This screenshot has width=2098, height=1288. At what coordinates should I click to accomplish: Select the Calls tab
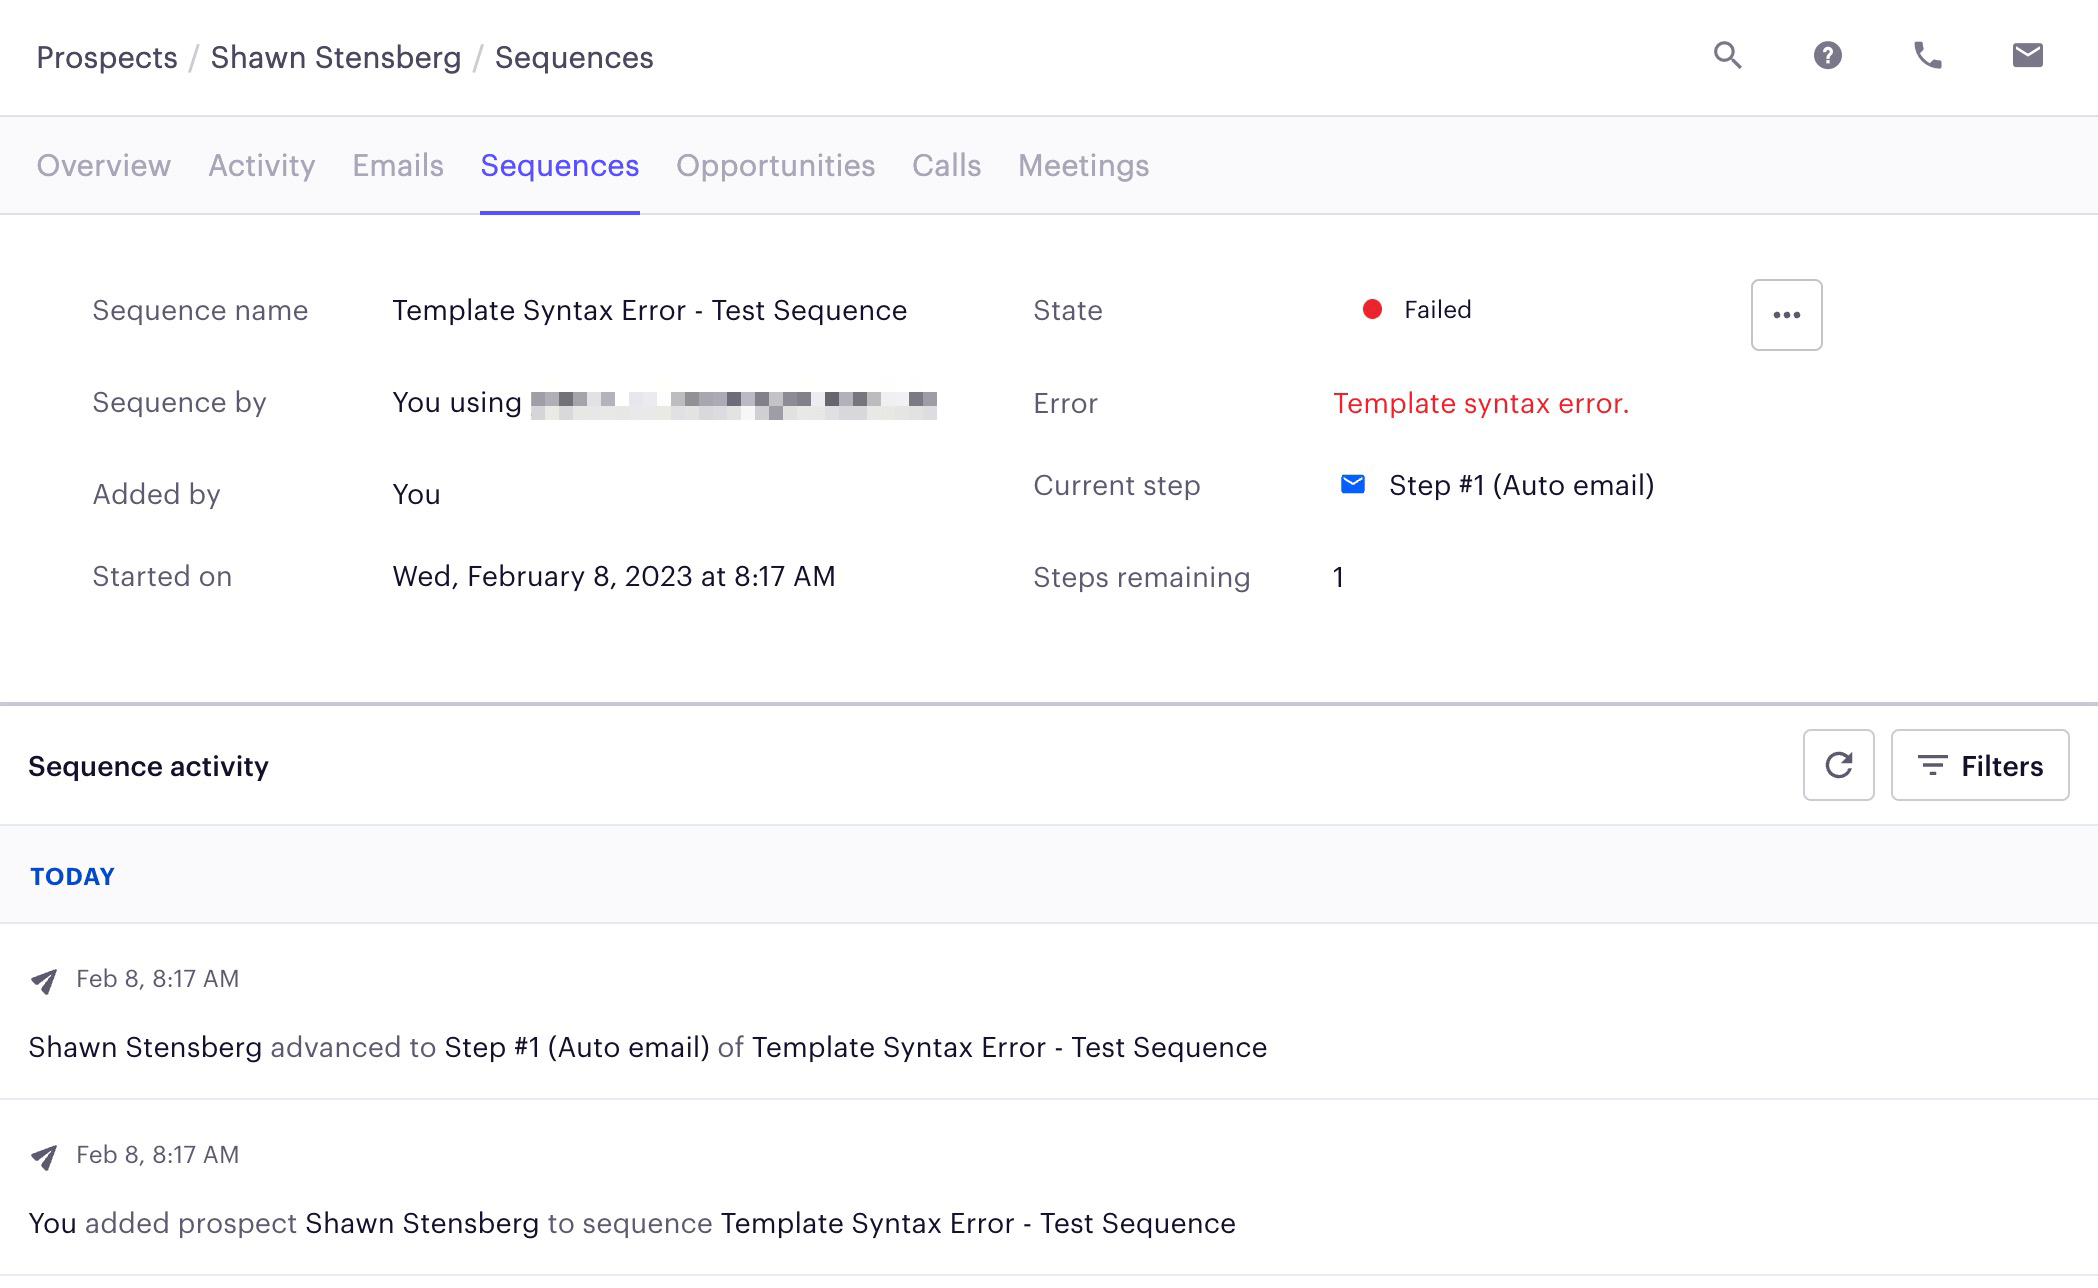(x=946, y=165)
